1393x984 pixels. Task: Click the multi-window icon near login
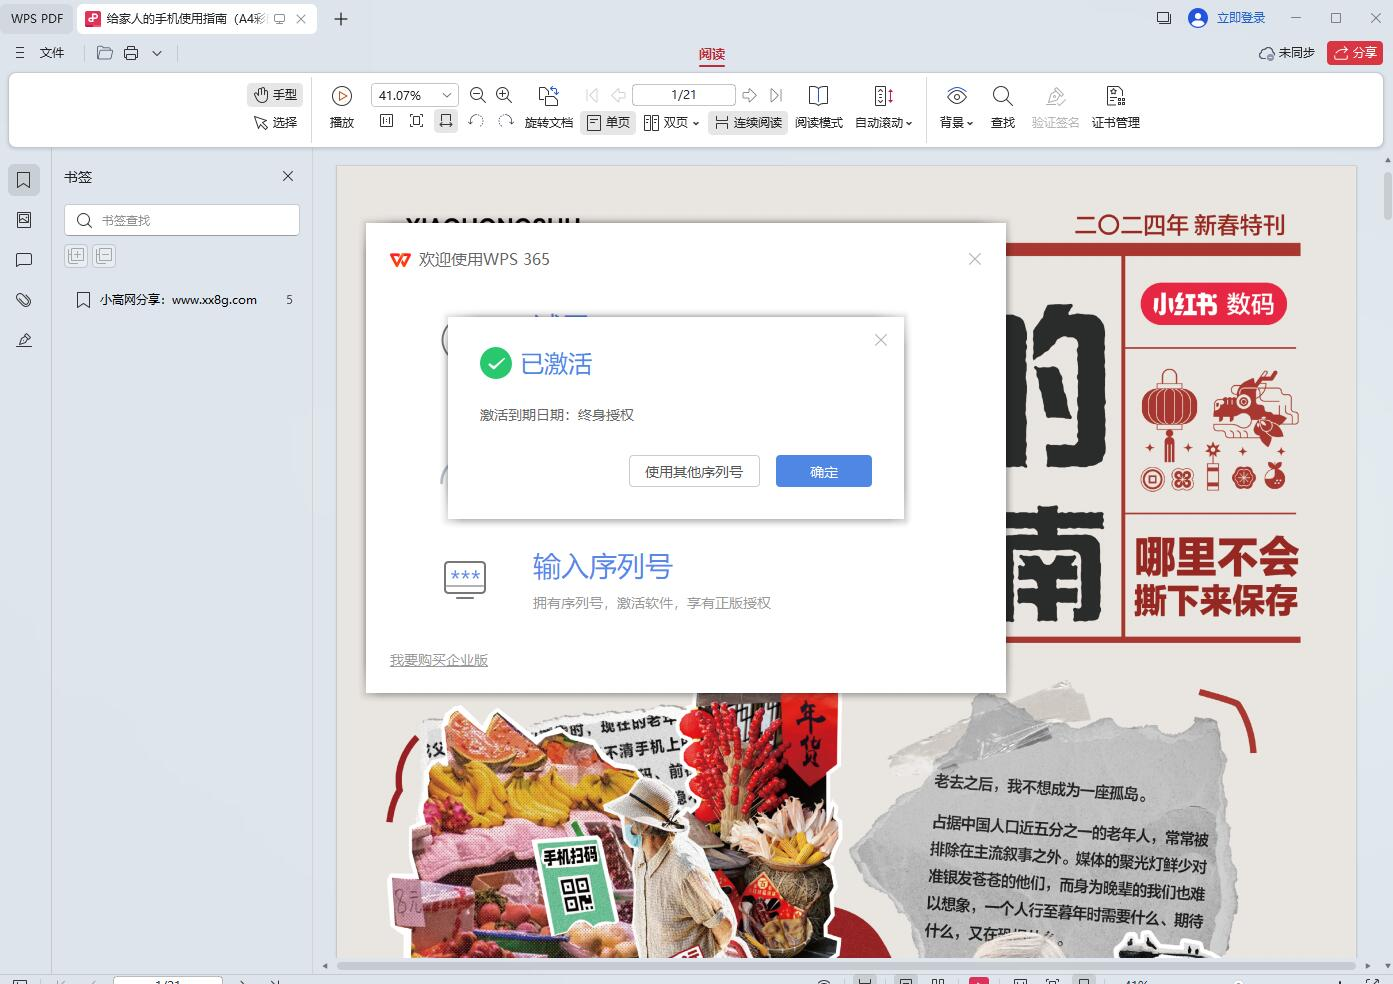click(1163, 18)
